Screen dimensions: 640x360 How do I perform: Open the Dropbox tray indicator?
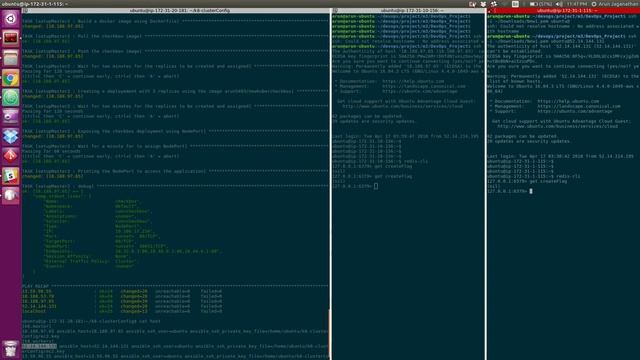click(x=483, y=4)
